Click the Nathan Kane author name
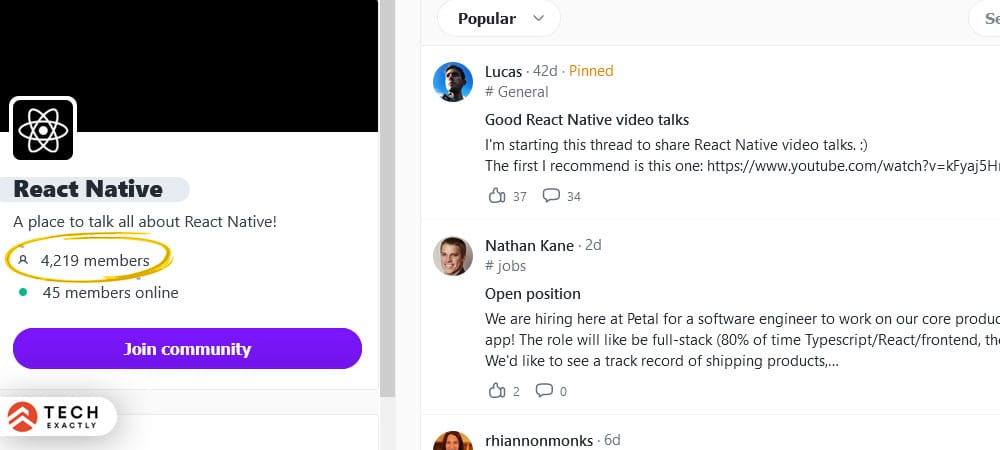Image resolution: width=1000 pixels, height=450 pixels. click(529, 245)
